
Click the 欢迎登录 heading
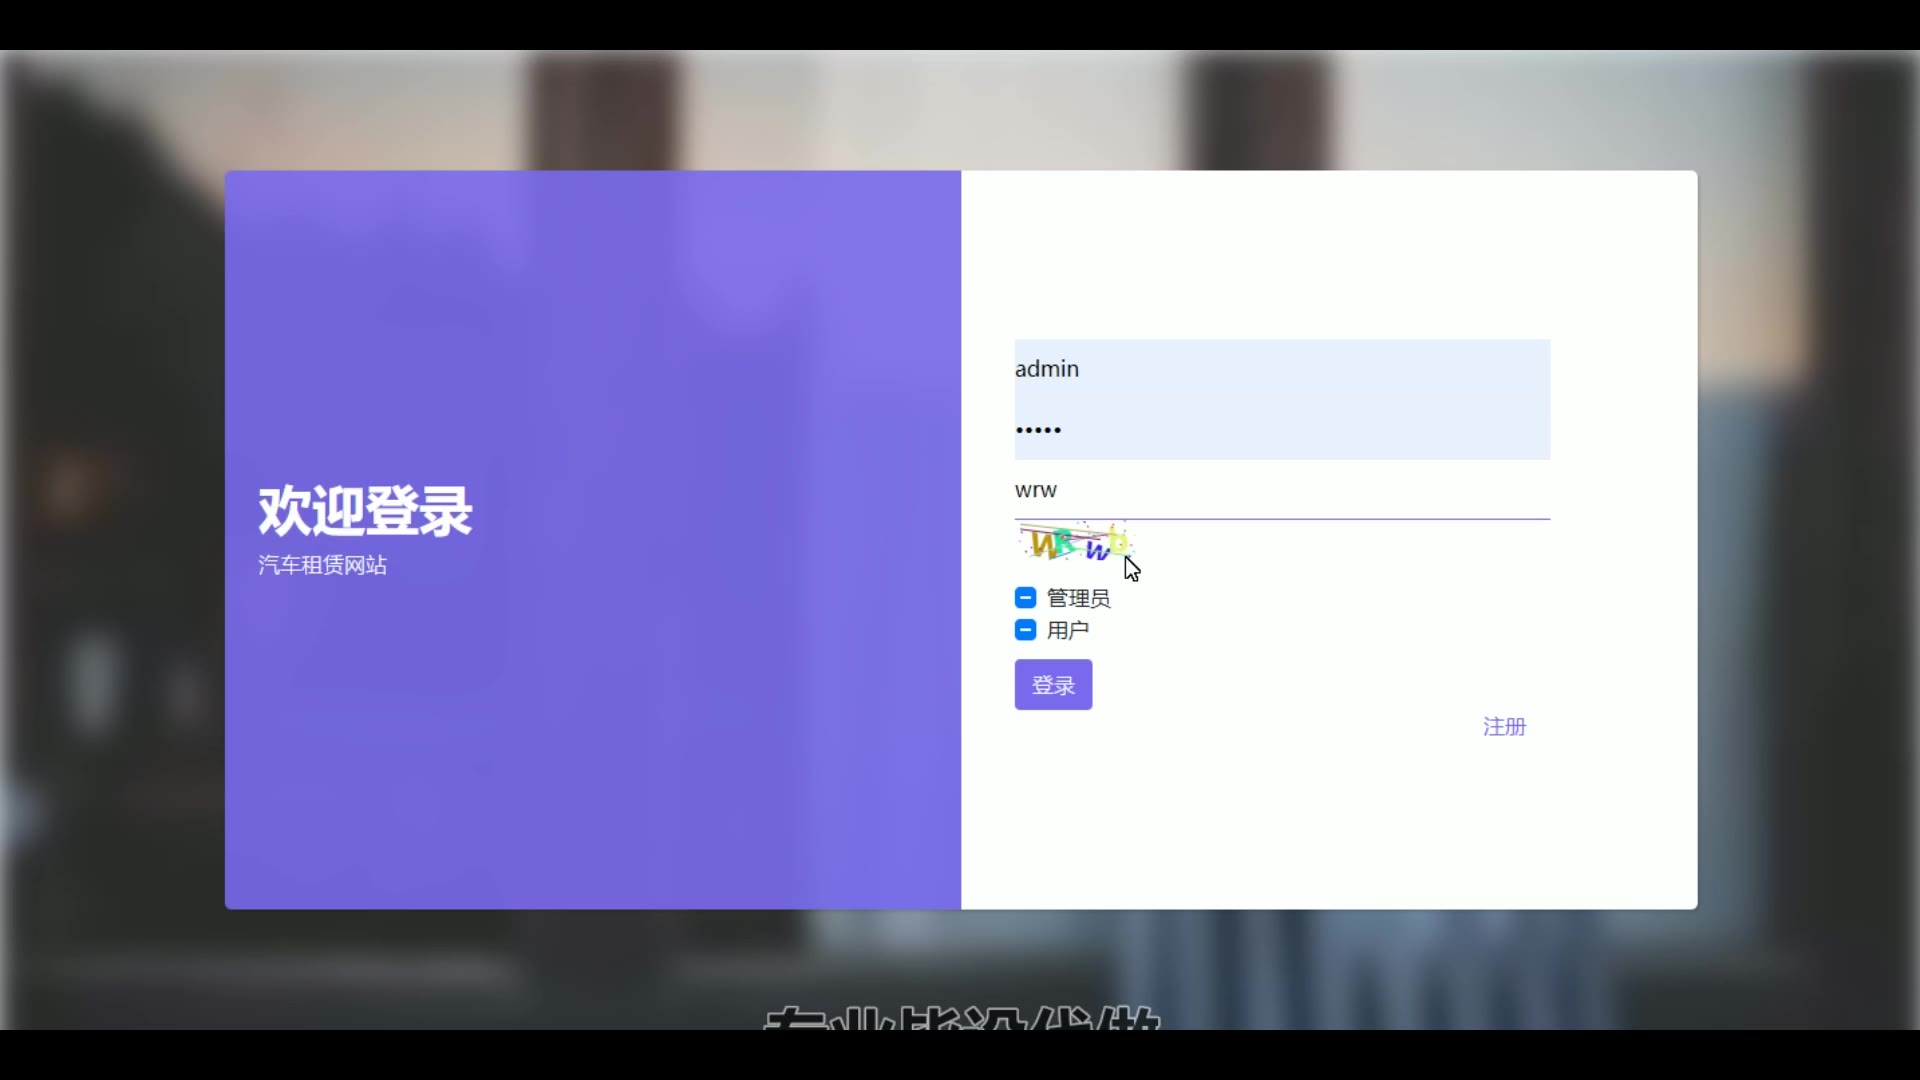365,511
